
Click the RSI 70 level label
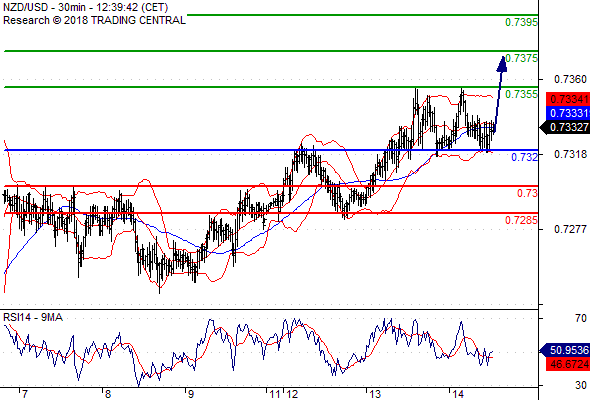click(581, 318)
